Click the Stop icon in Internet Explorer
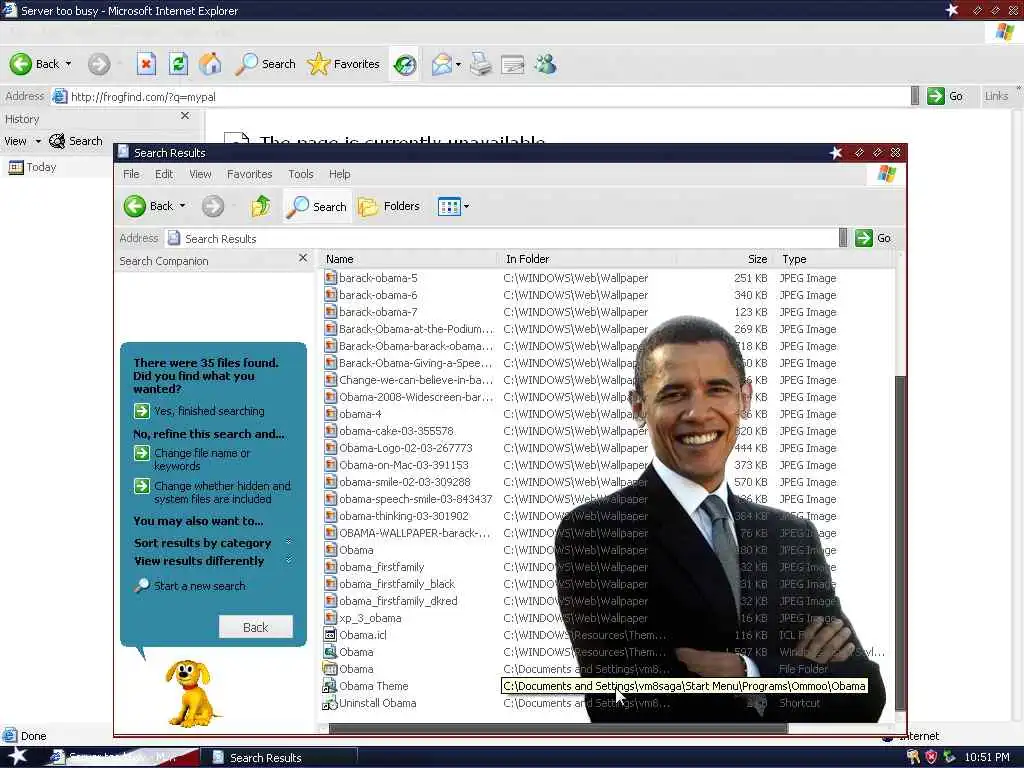This screenshot has height=768, width=1024. click(x=146, y=64)
